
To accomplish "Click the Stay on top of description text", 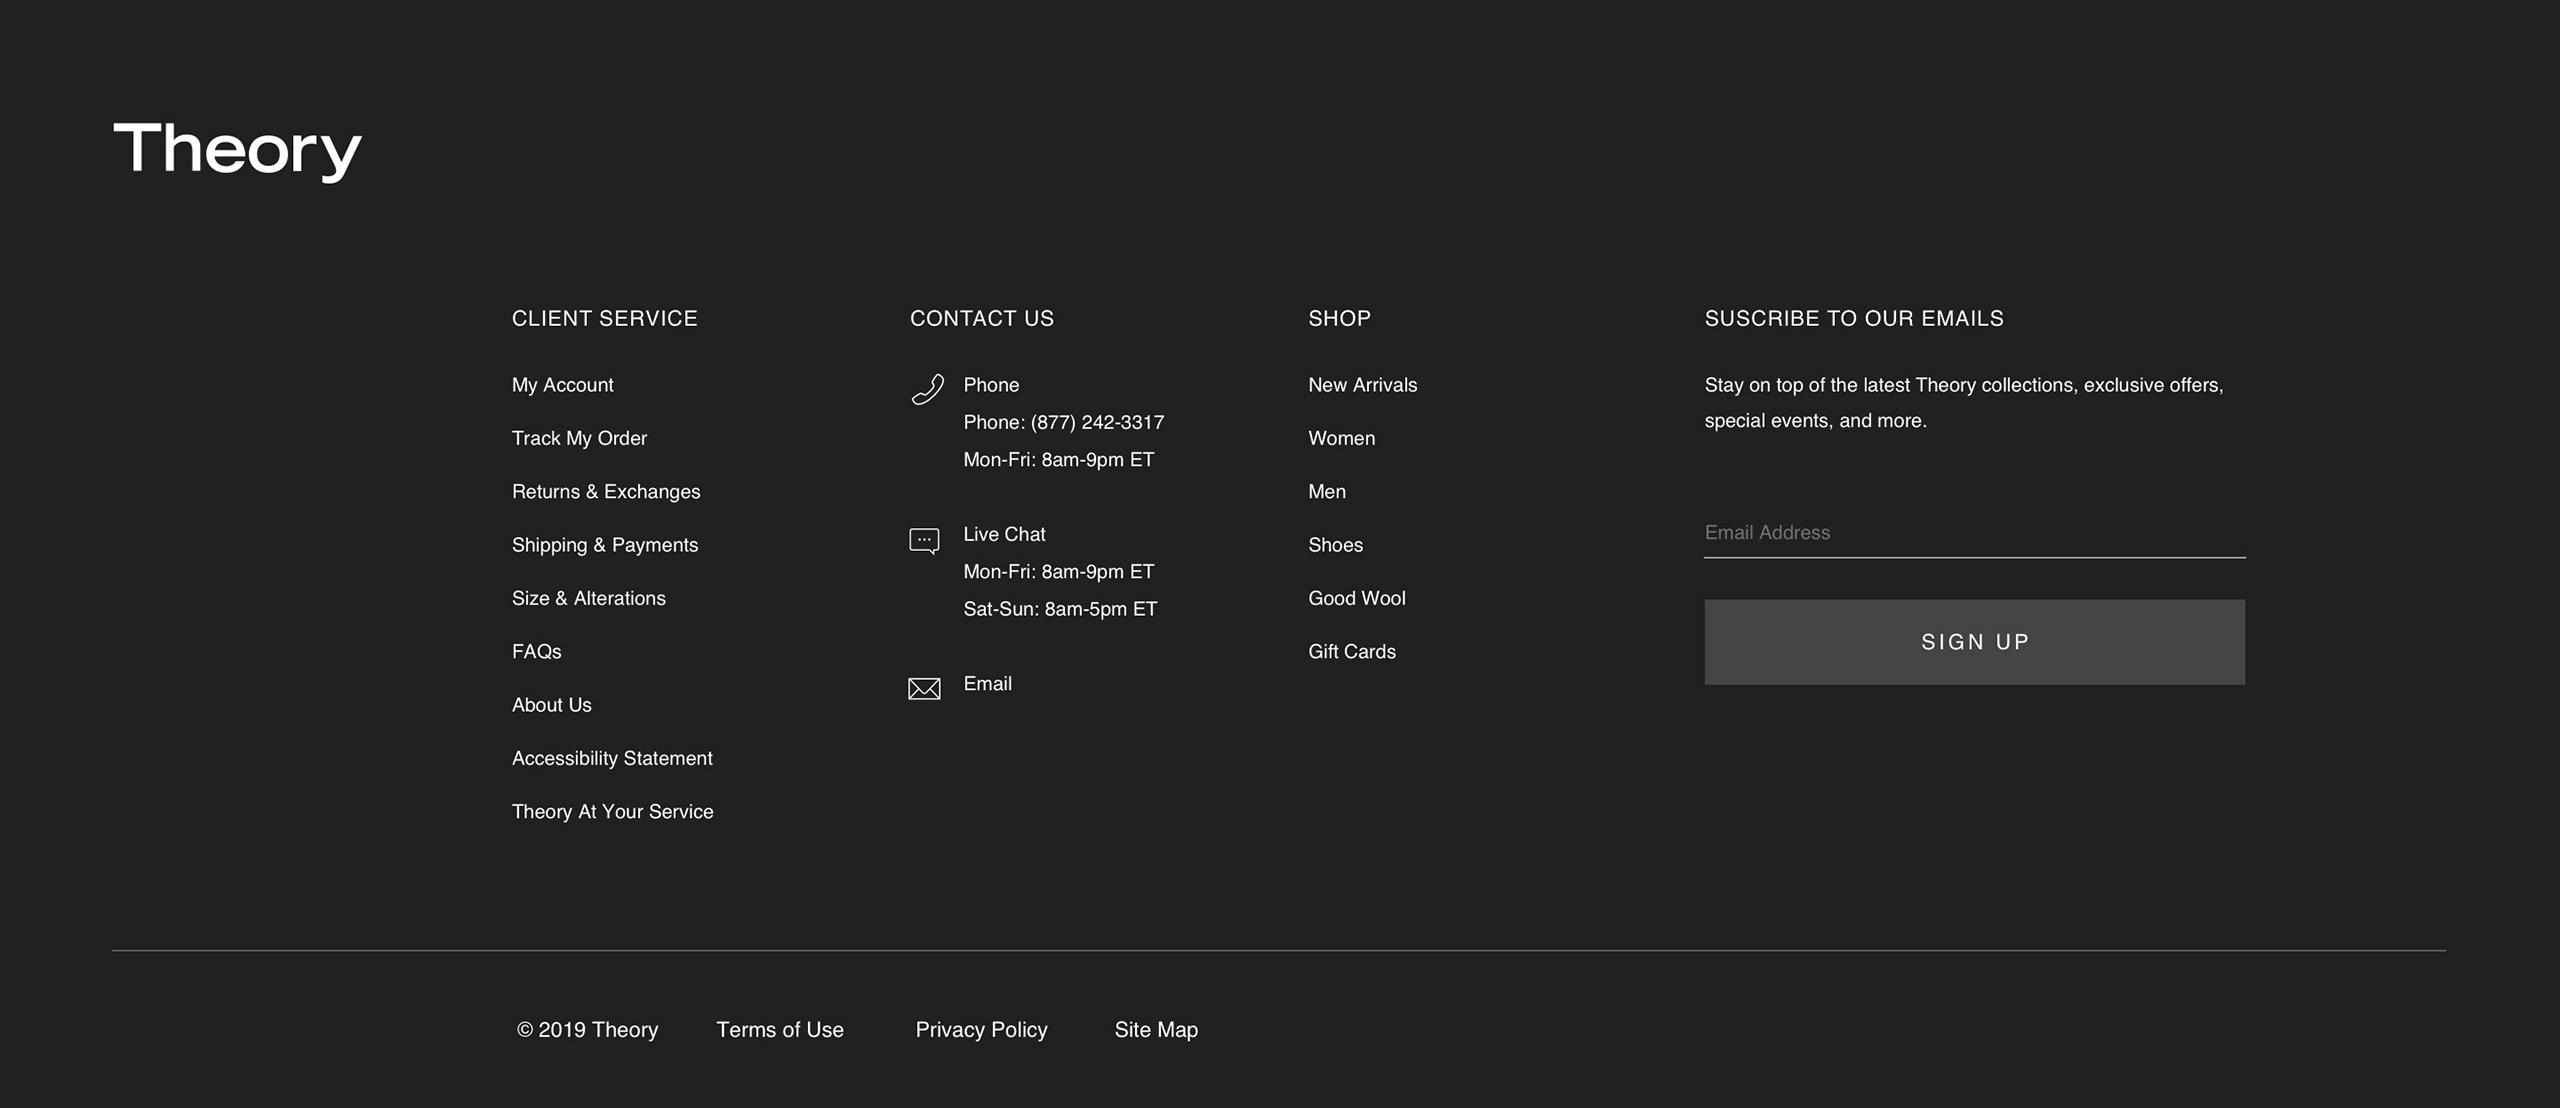I will (1964, 403).
